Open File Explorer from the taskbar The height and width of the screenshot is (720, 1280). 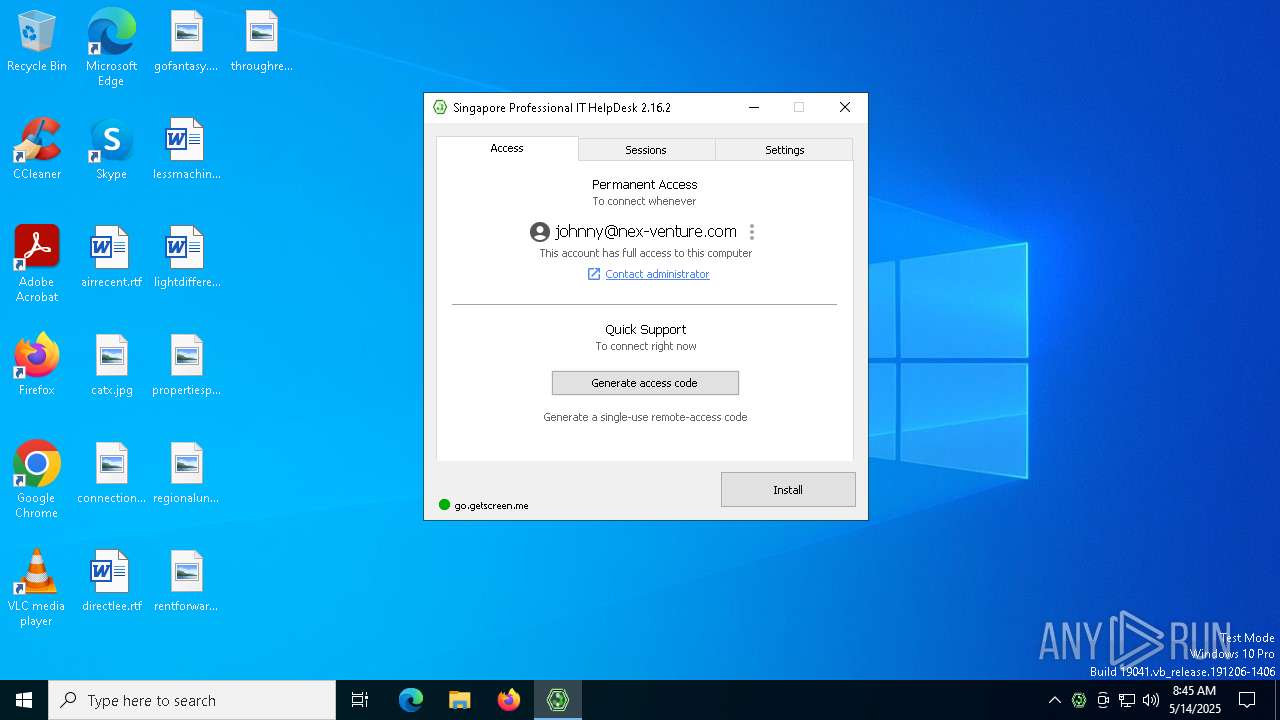460,700
